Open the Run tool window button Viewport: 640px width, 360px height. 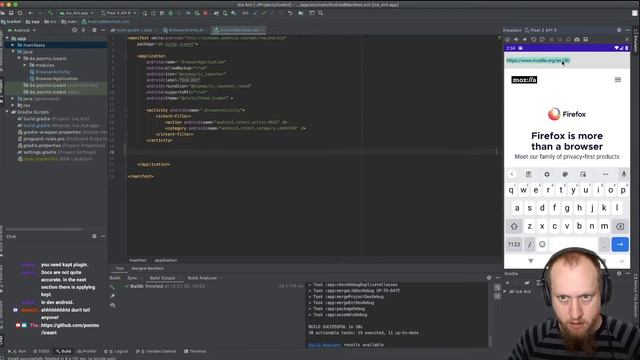(17, 351)
